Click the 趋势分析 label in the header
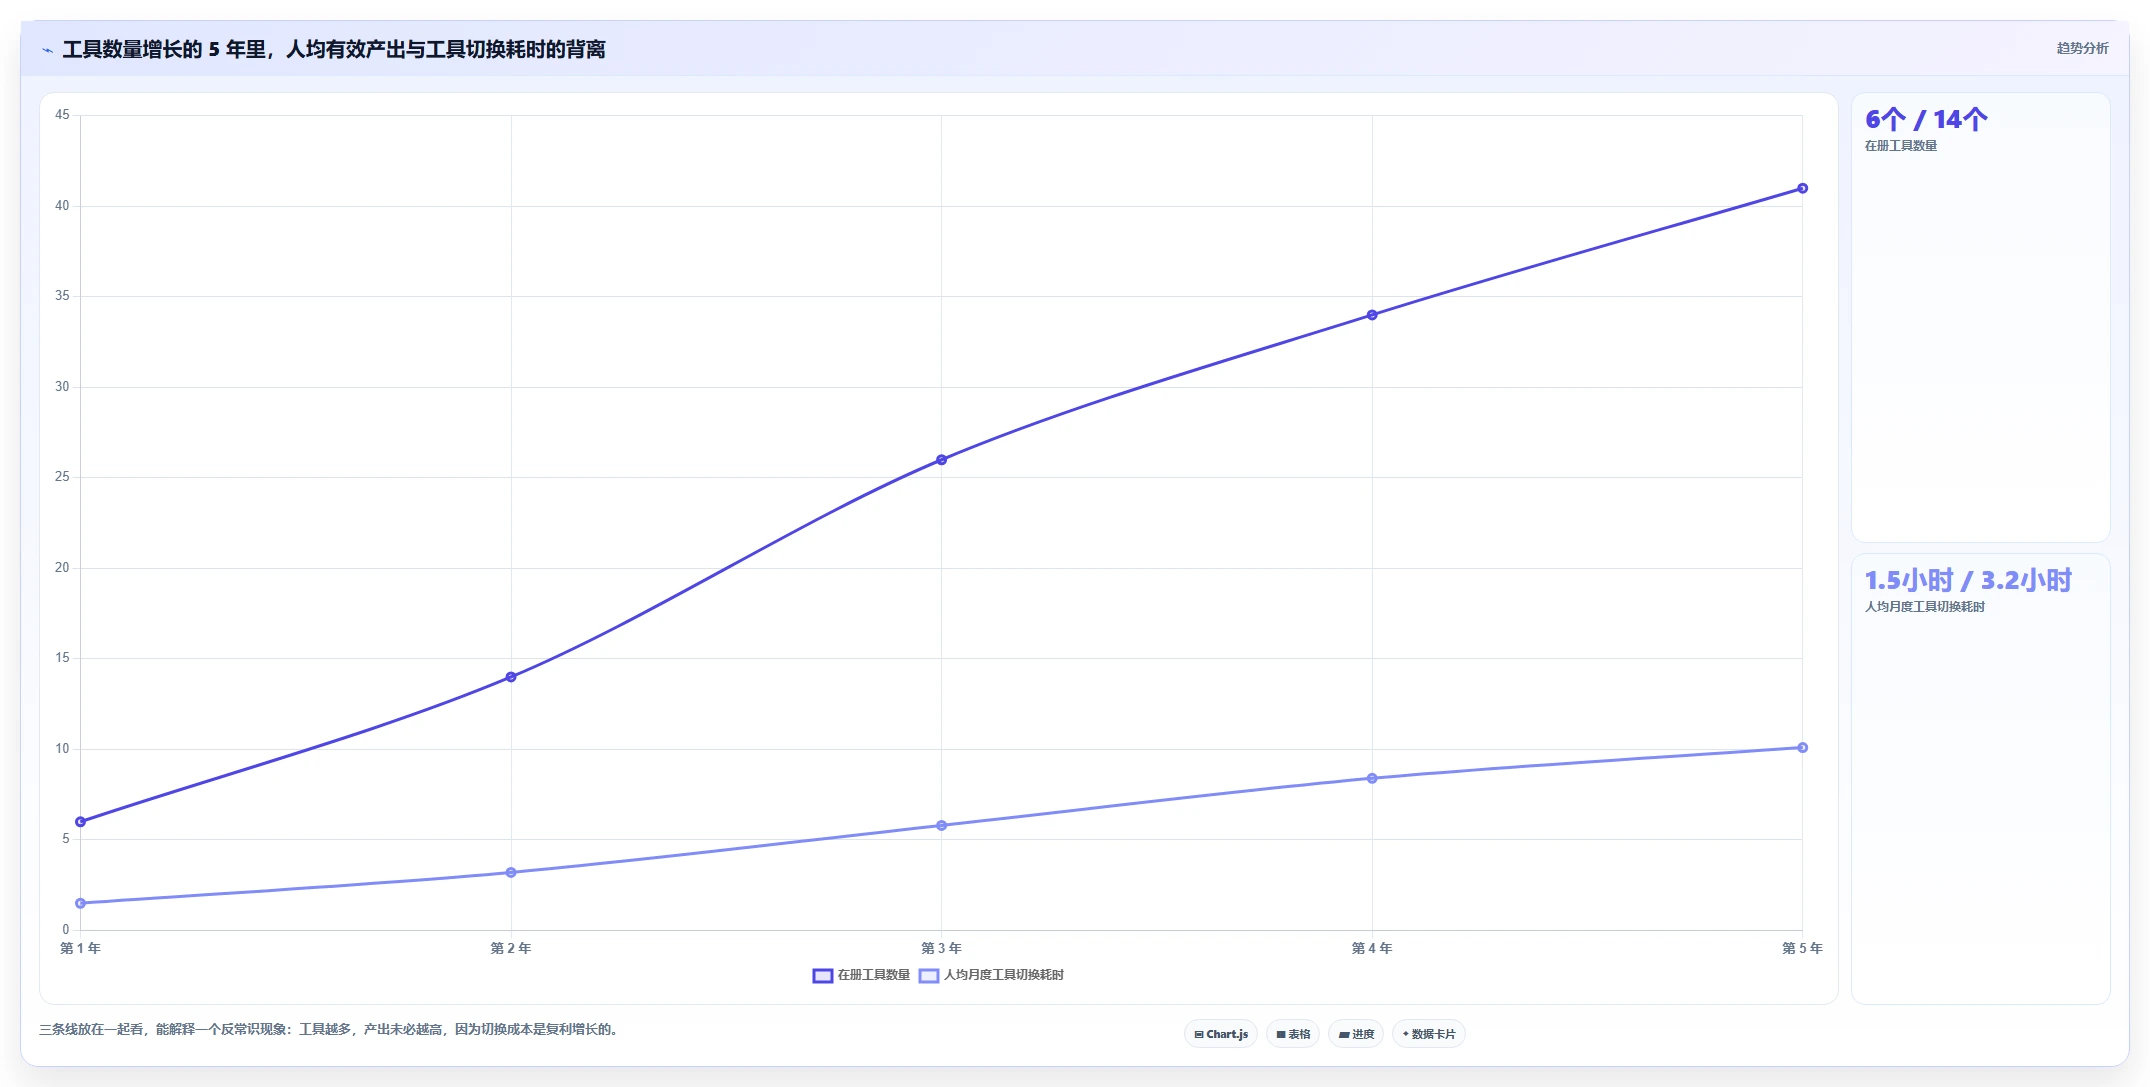 2082,48
